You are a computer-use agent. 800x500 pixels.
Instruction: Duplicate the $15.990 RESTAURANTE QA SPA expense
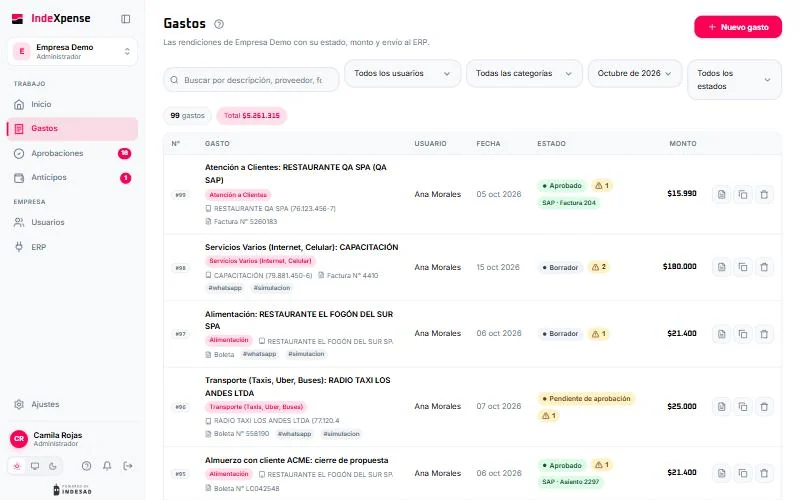pyautogui.click(x=743, y=194)
